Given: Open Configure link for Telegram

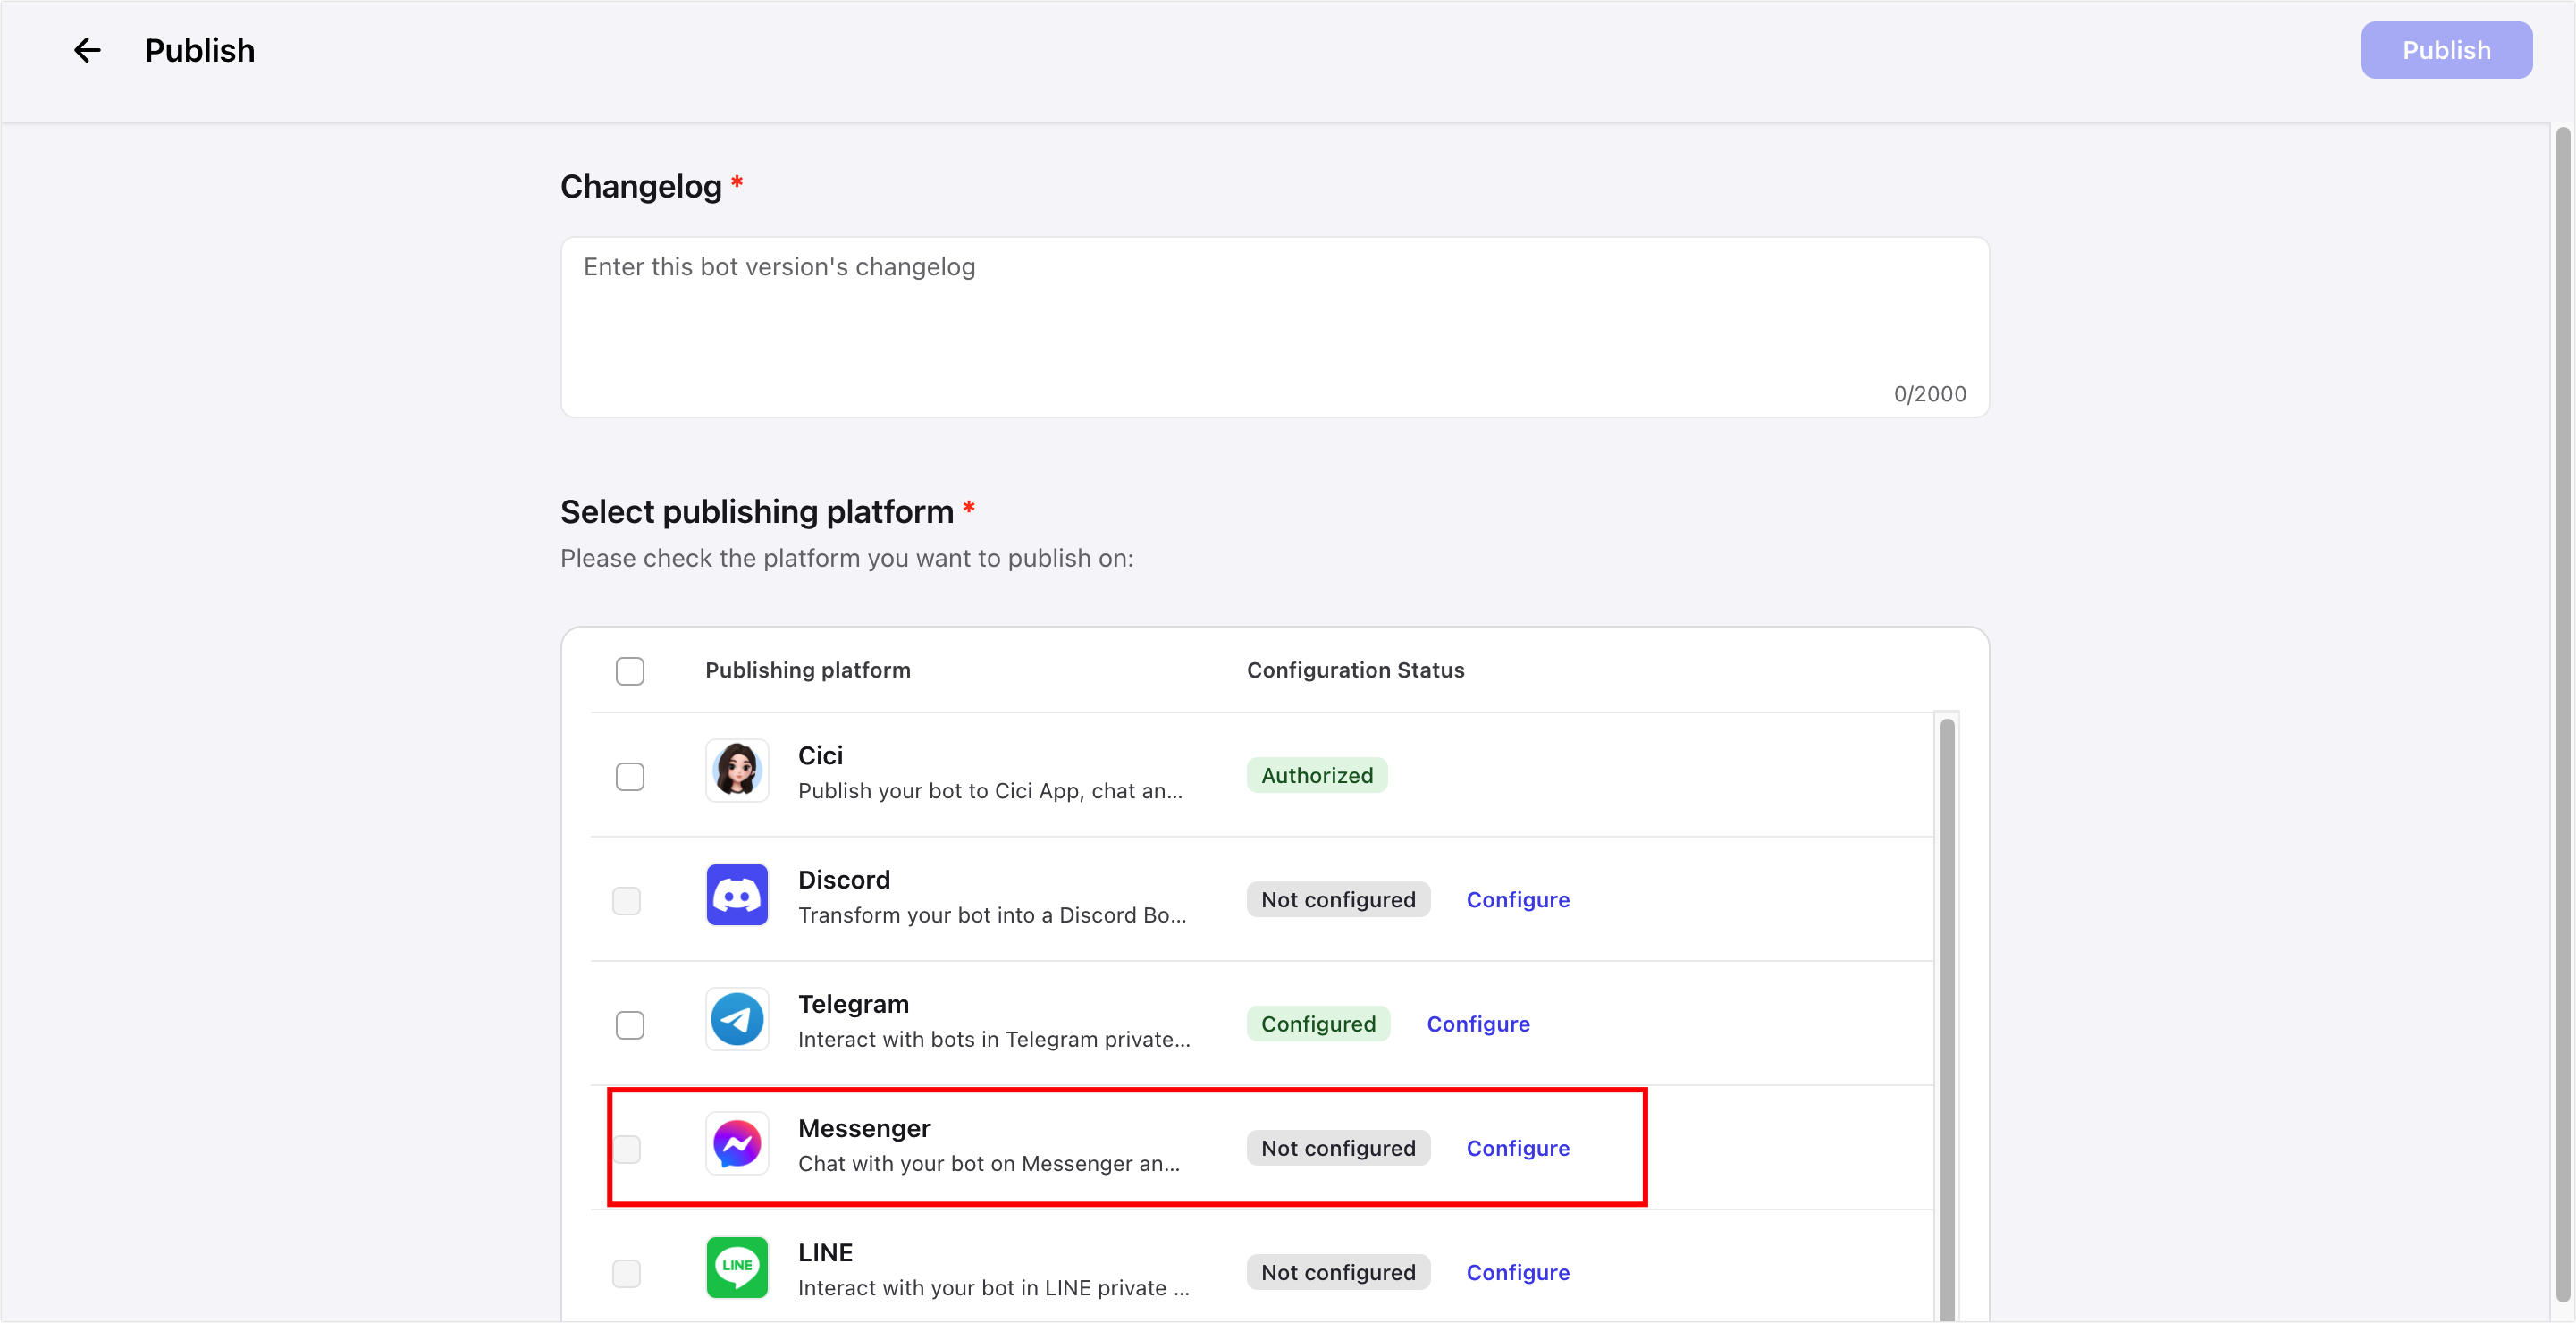Looking at the screenshot, I should pos(1477,1024).
